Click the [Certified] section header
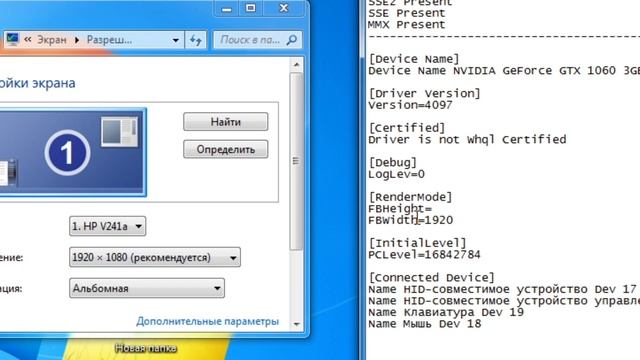This screenshot has height=360, width=640. pyautogui.click(x=407, y=128)
